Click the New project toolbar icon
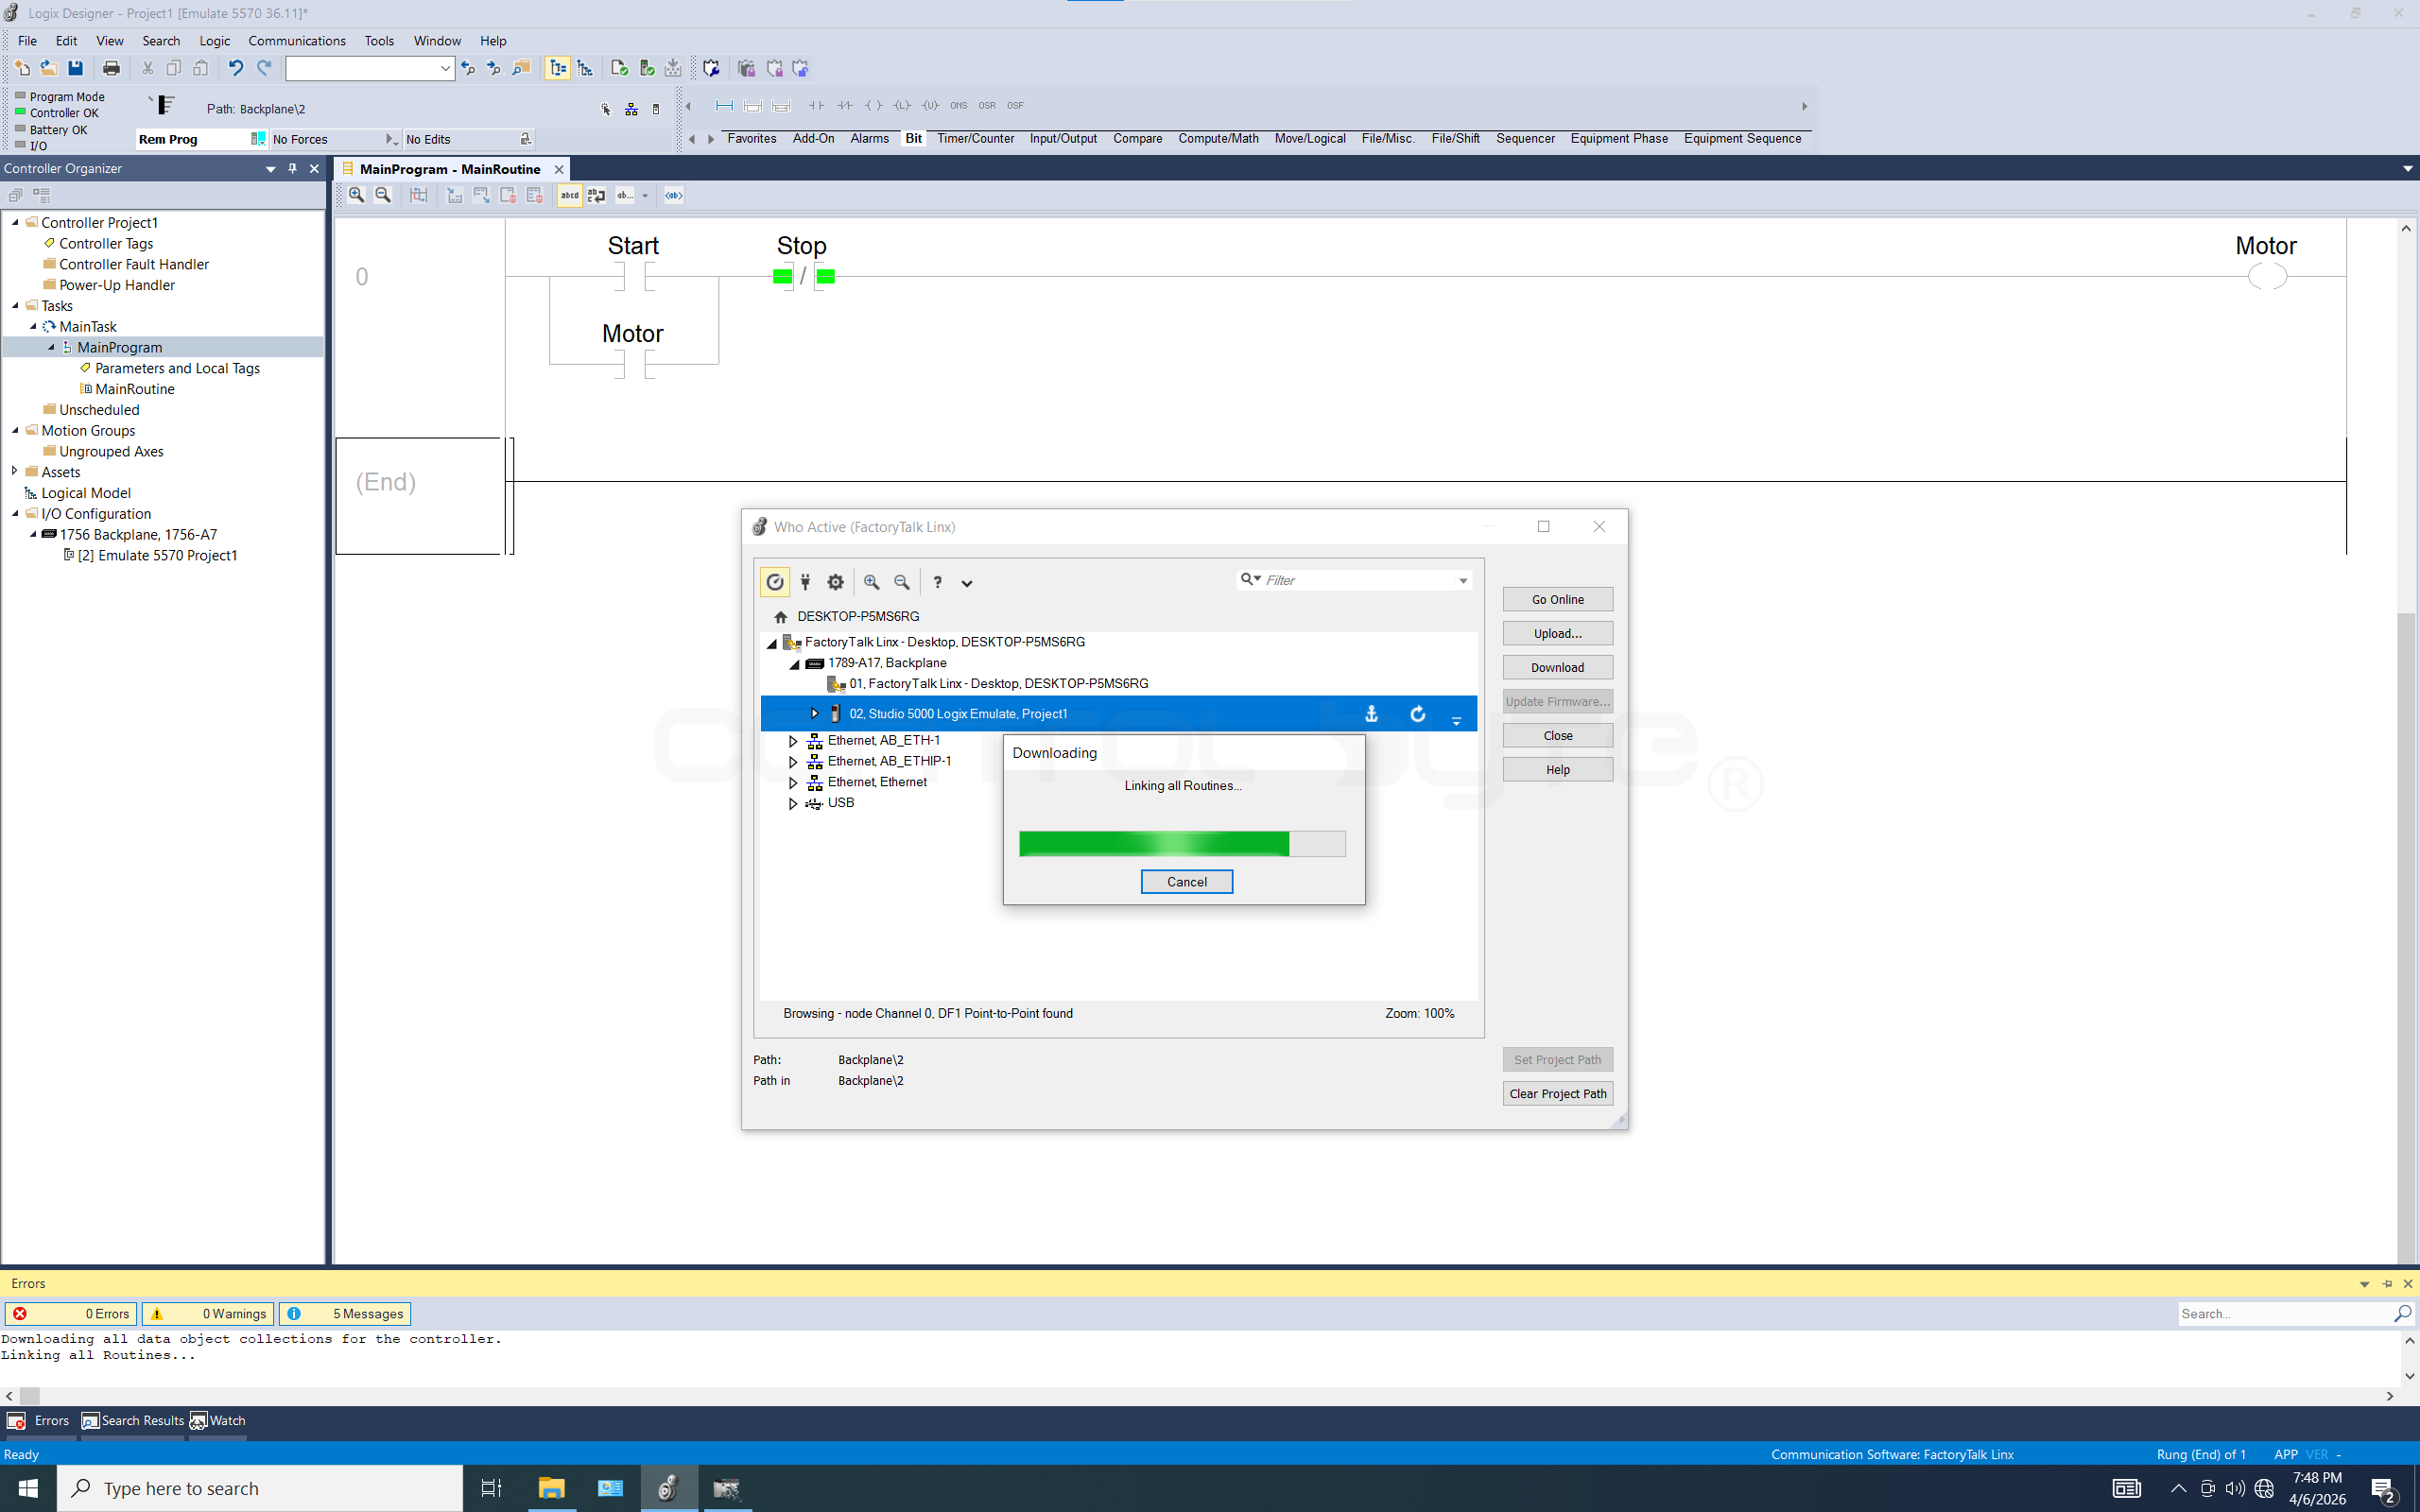2420x1512 pixels. click(x=22, y=68)
